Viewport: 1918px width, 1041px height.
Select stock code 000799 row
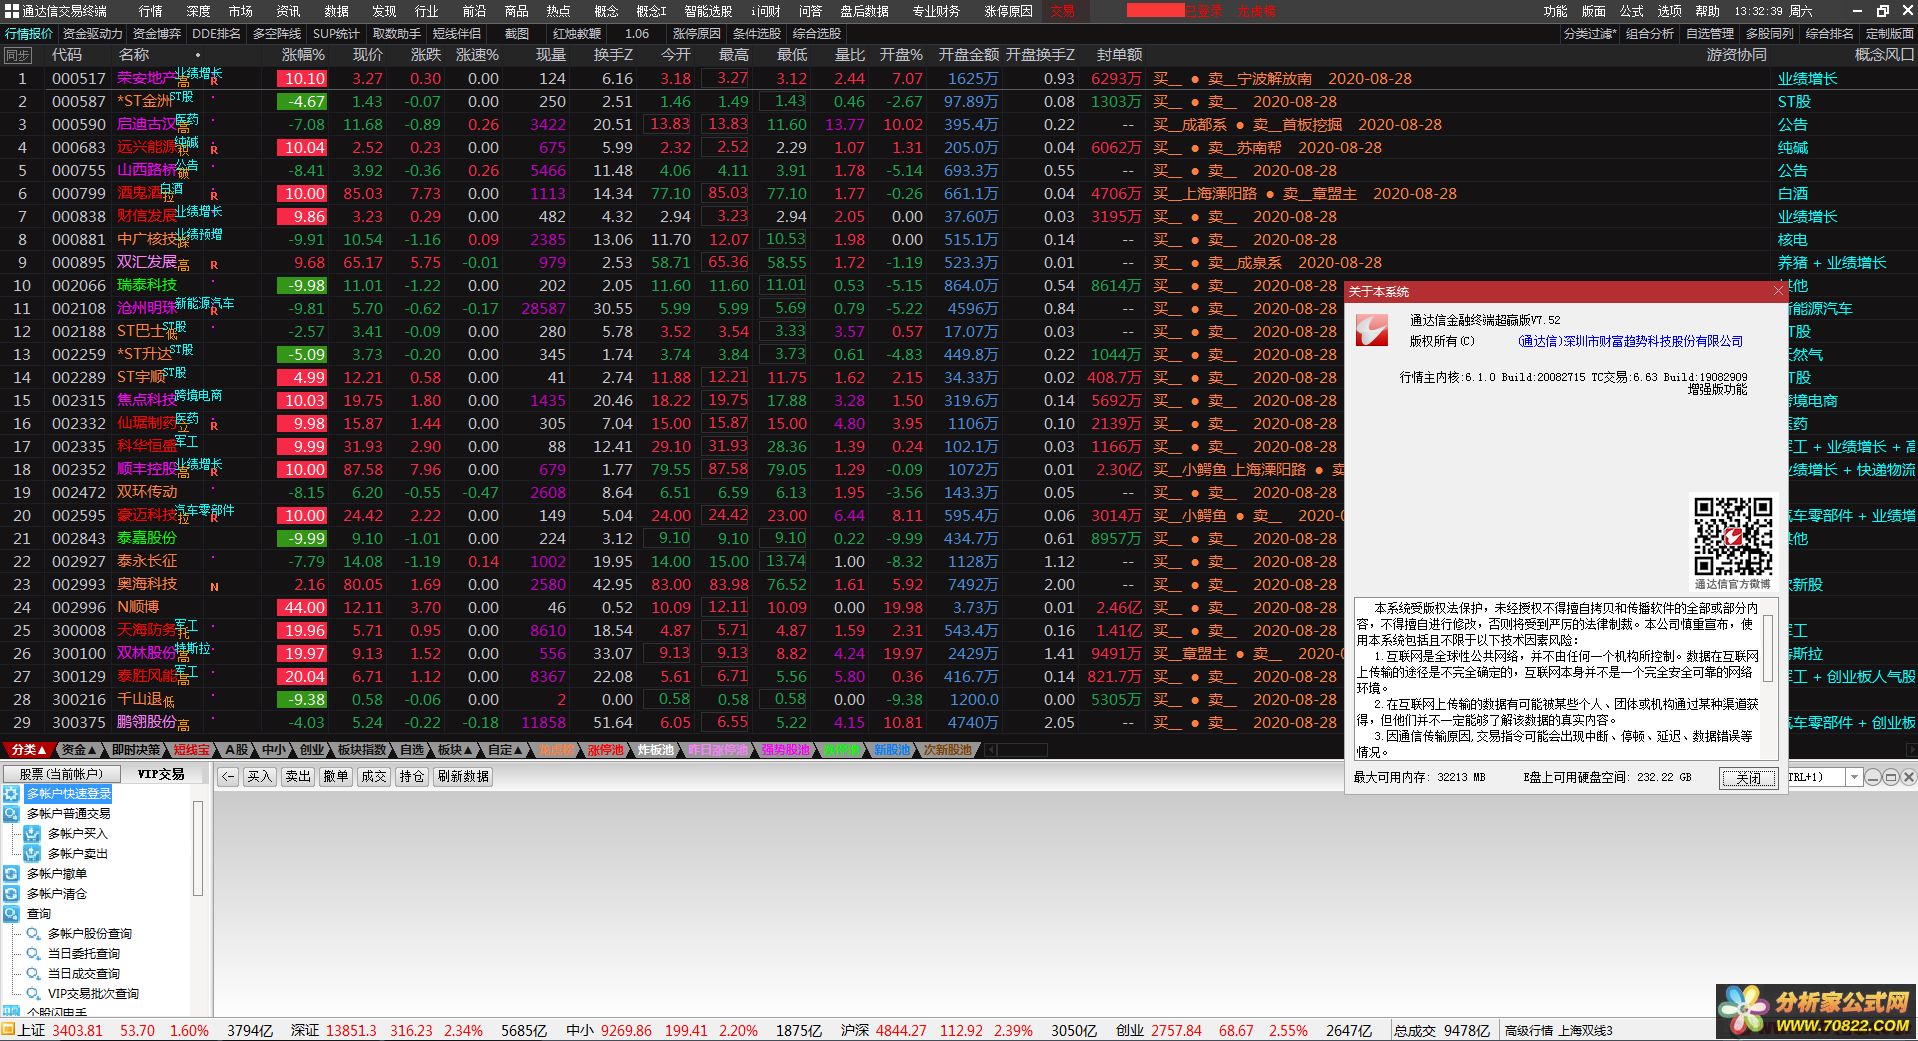click(x=78, y=193)
